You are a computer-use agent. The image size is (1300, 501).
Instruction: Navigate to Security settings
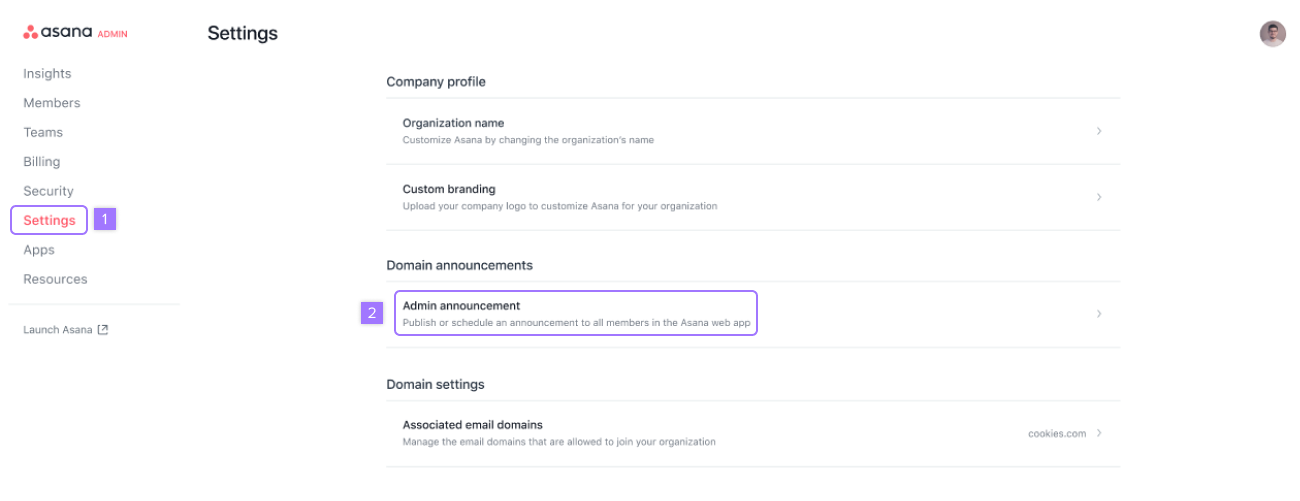(49, 191)
